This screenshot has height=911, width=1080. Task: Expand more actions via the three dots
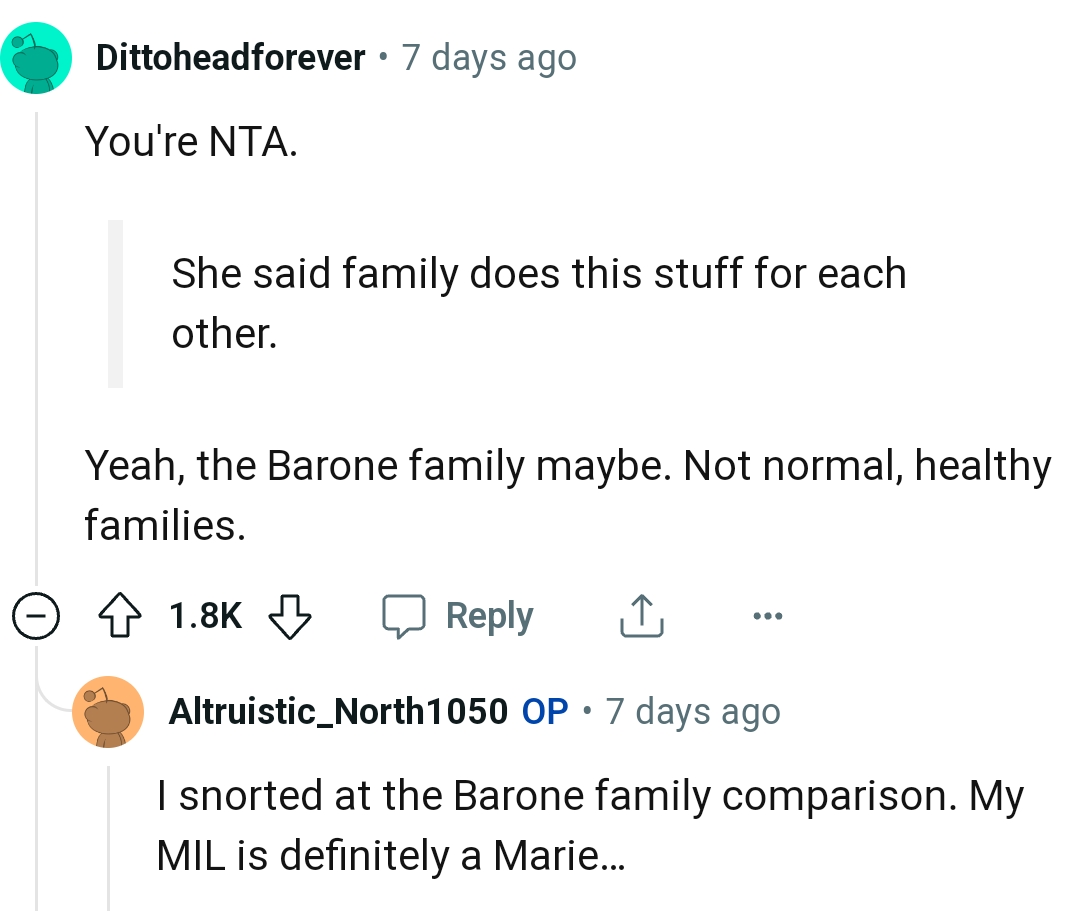pyautogui.click(x=767, y=617)
